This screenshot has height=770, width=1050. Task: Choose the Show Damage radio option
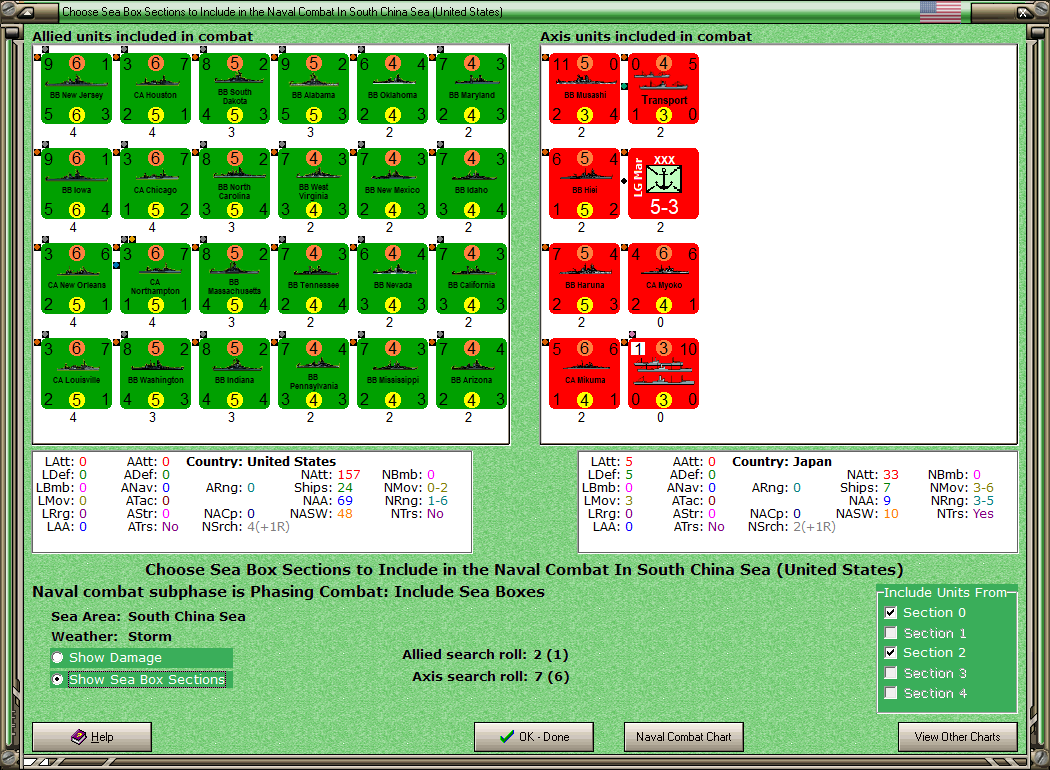click(x=58, y=658)
